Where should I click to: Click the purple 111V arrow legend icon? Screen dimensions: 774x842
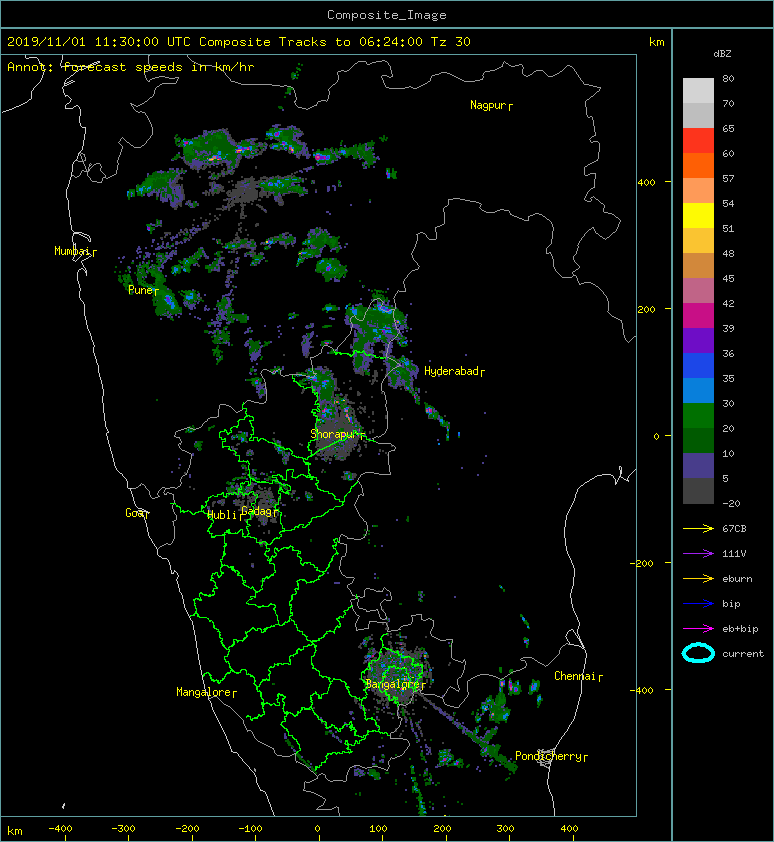click(698, 554)
